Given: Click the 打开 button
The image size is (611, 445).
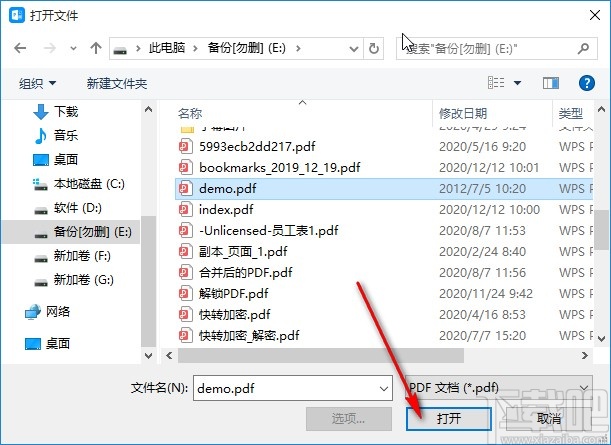Looking at the screenshot, I should [449, 419].
